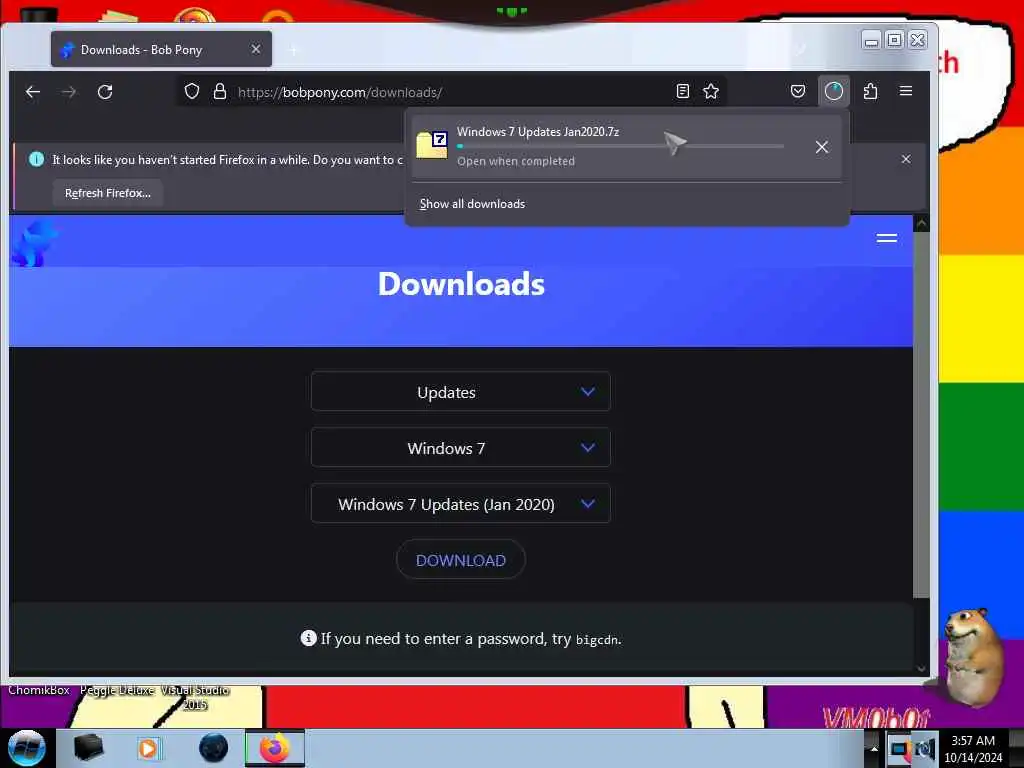Click the Firefox taskbar button
Image resolution: width=1024 pixels, height=768 pixels.
[274, 748]
